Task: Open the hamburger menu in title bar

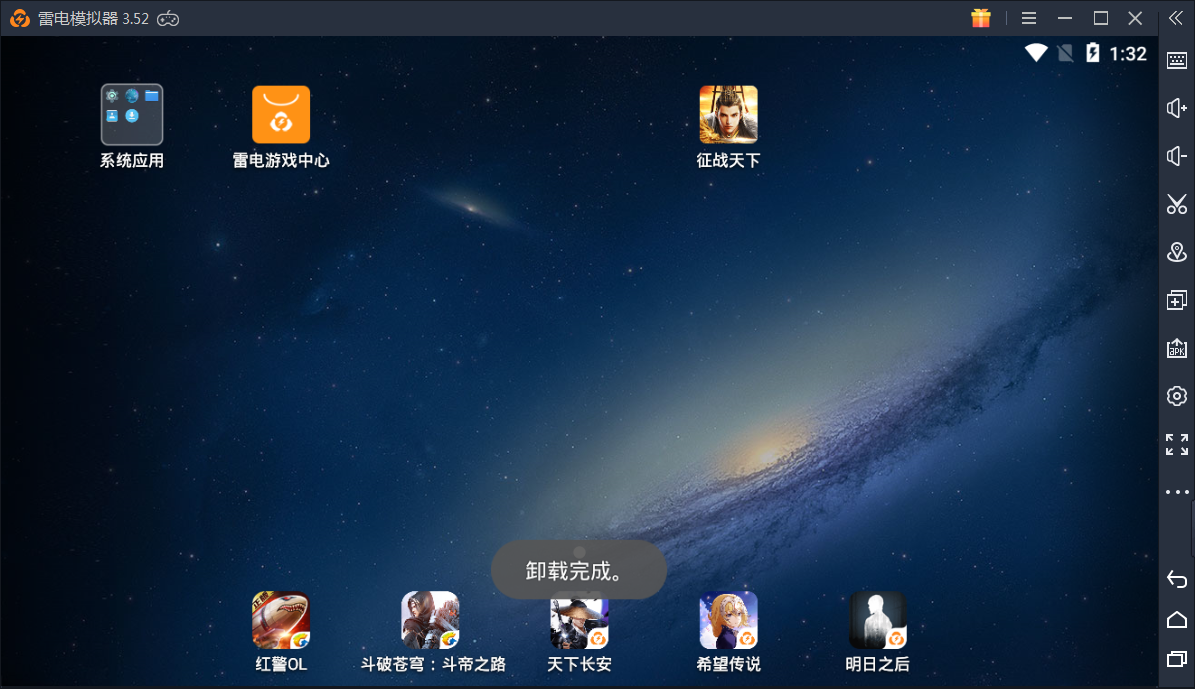Action: click(1029, 18)
